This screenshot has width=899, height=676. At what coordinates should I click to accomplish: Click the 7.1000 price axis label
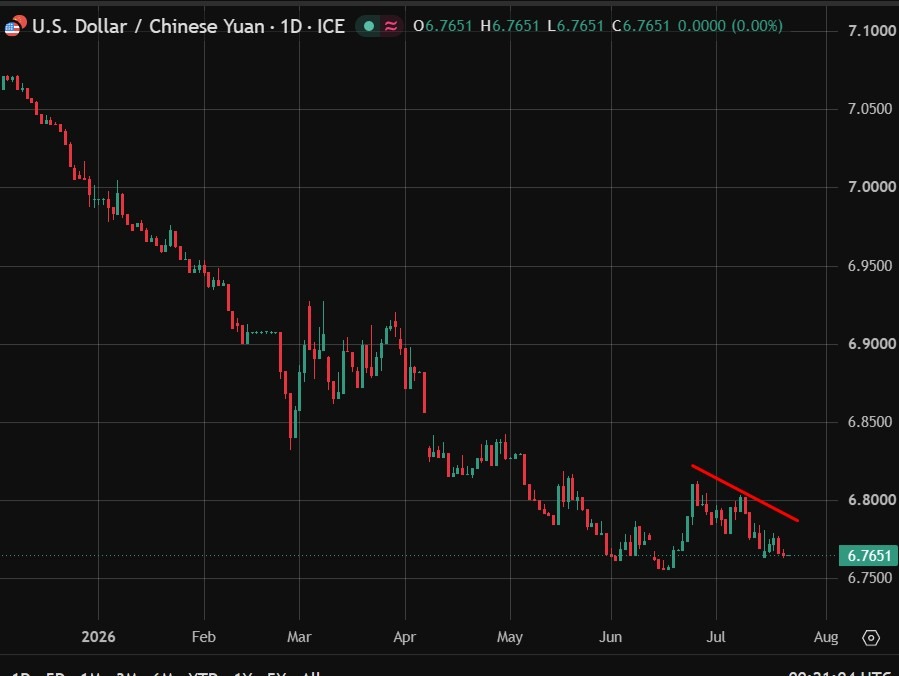click(871, 31)
